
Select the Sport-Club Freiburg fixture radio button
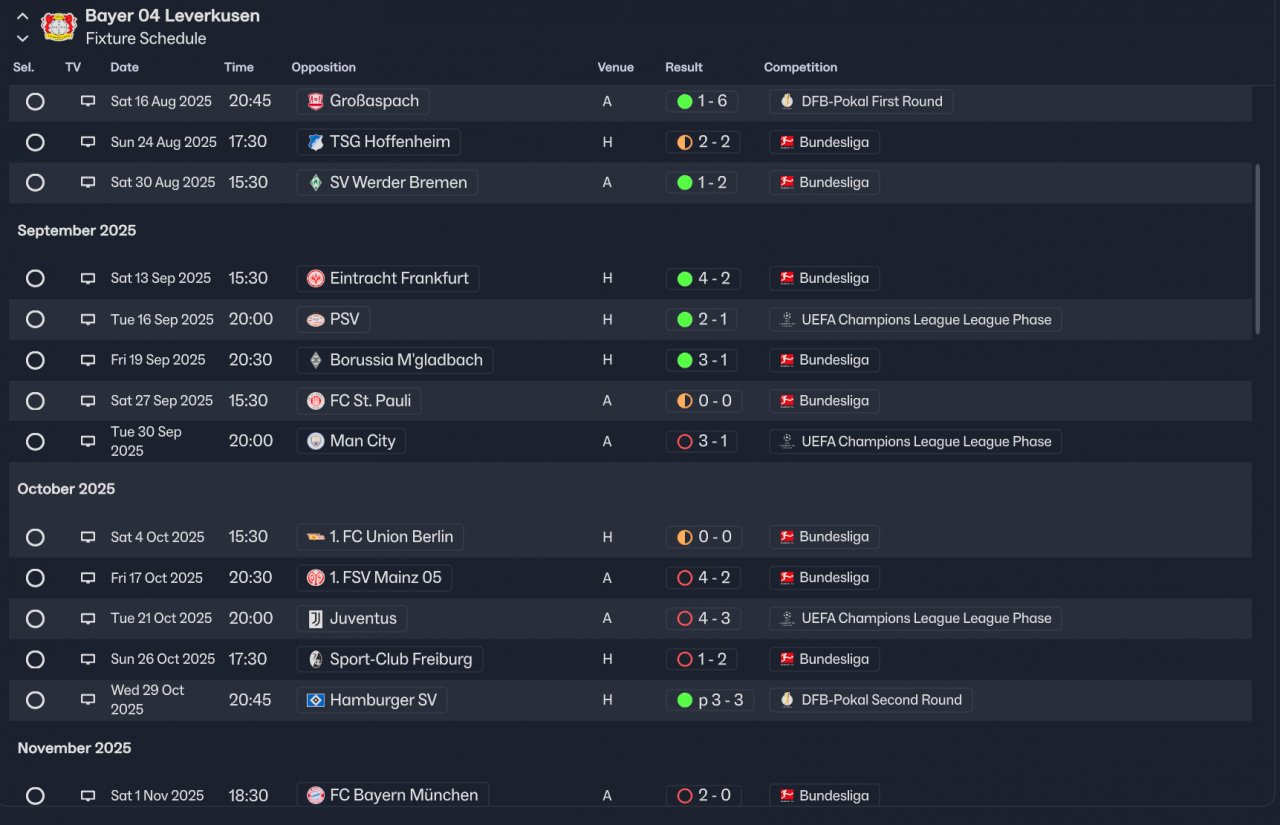35,659
